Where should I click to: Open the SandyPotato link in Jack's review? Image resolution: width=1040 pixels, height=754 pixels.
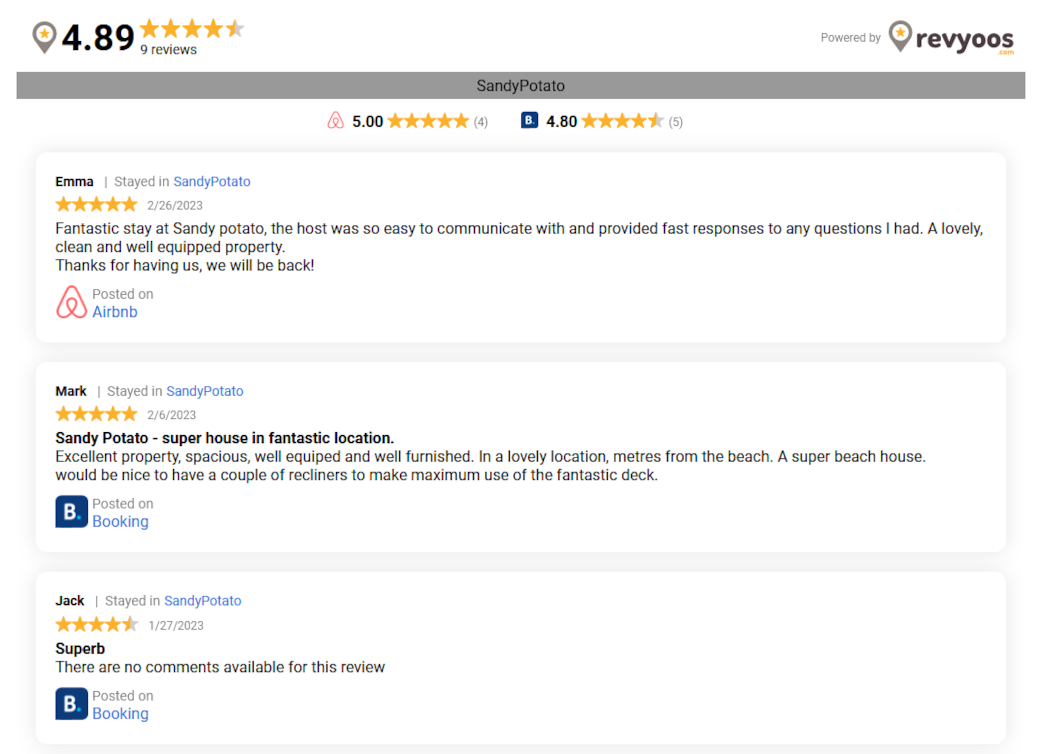tap(203, 601)
